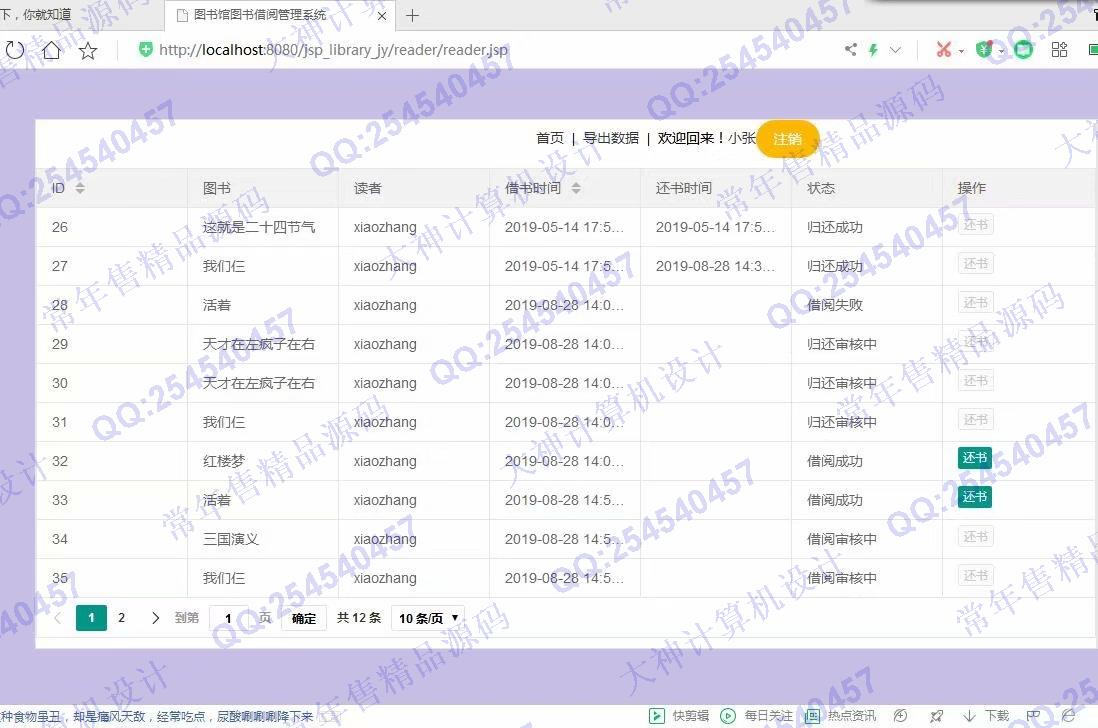
Task: Click the green lightning speed-mode icon
Action: tap(873, 50)
